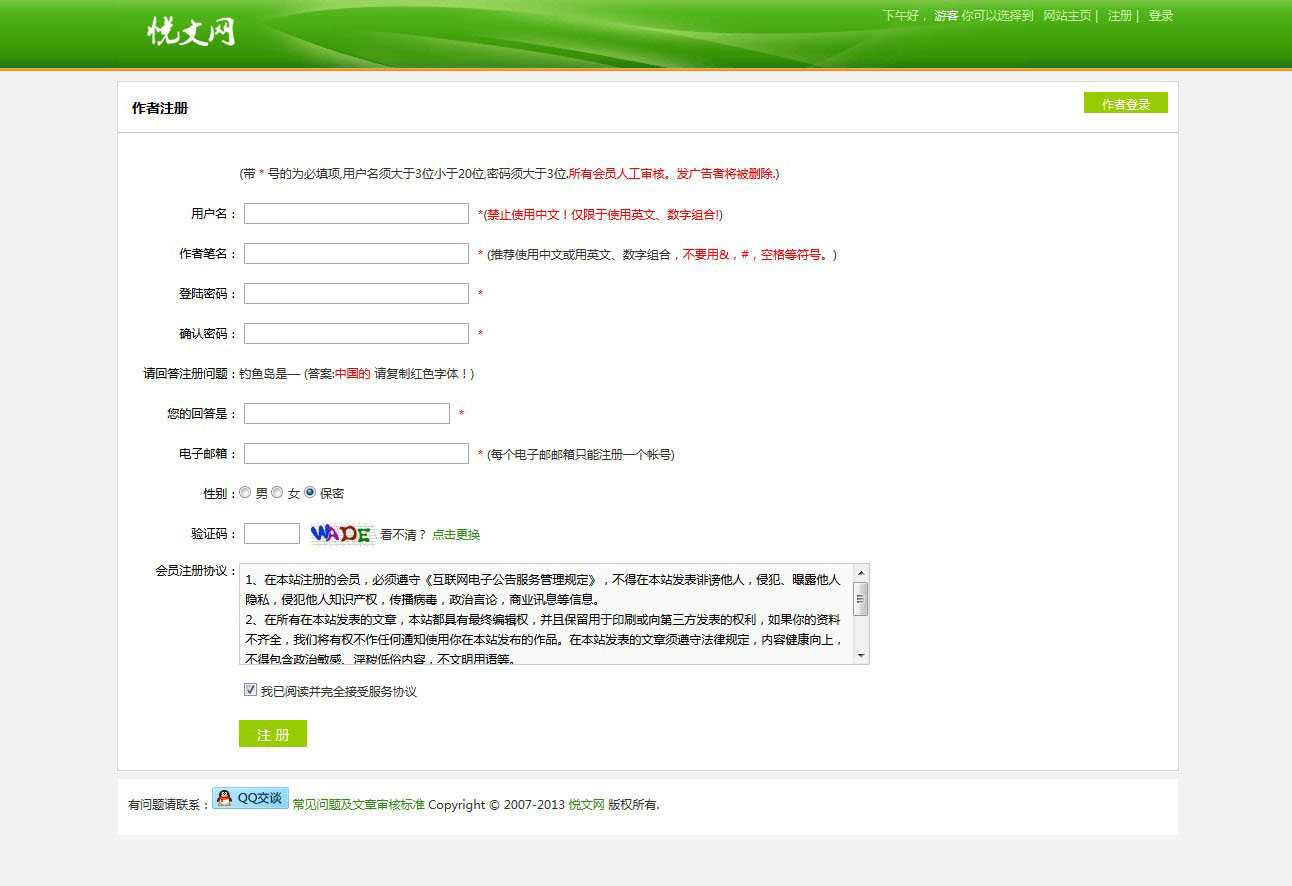Click the 验证码 captcha input box
The width and height of the screenshot is (1292, 886).
click(271, 534)
